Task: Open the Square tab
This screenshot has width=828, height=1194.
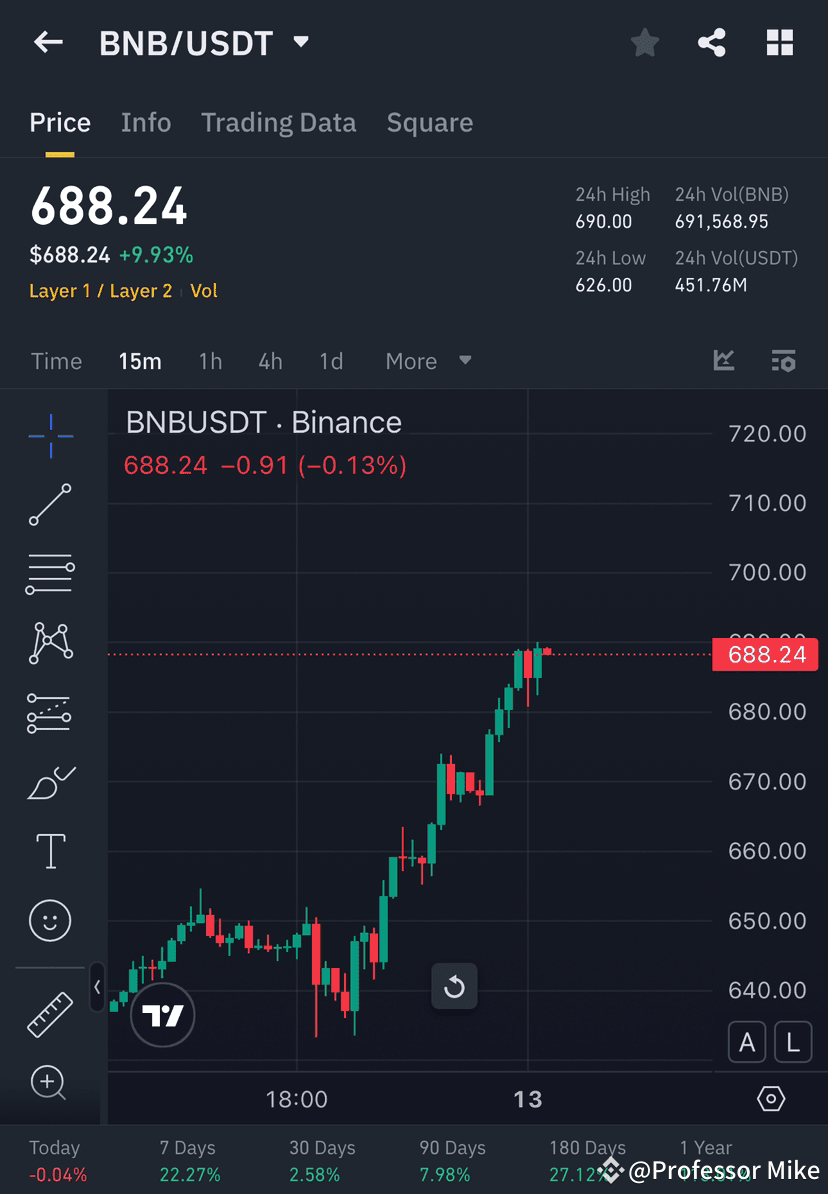Action: (430, 122)
